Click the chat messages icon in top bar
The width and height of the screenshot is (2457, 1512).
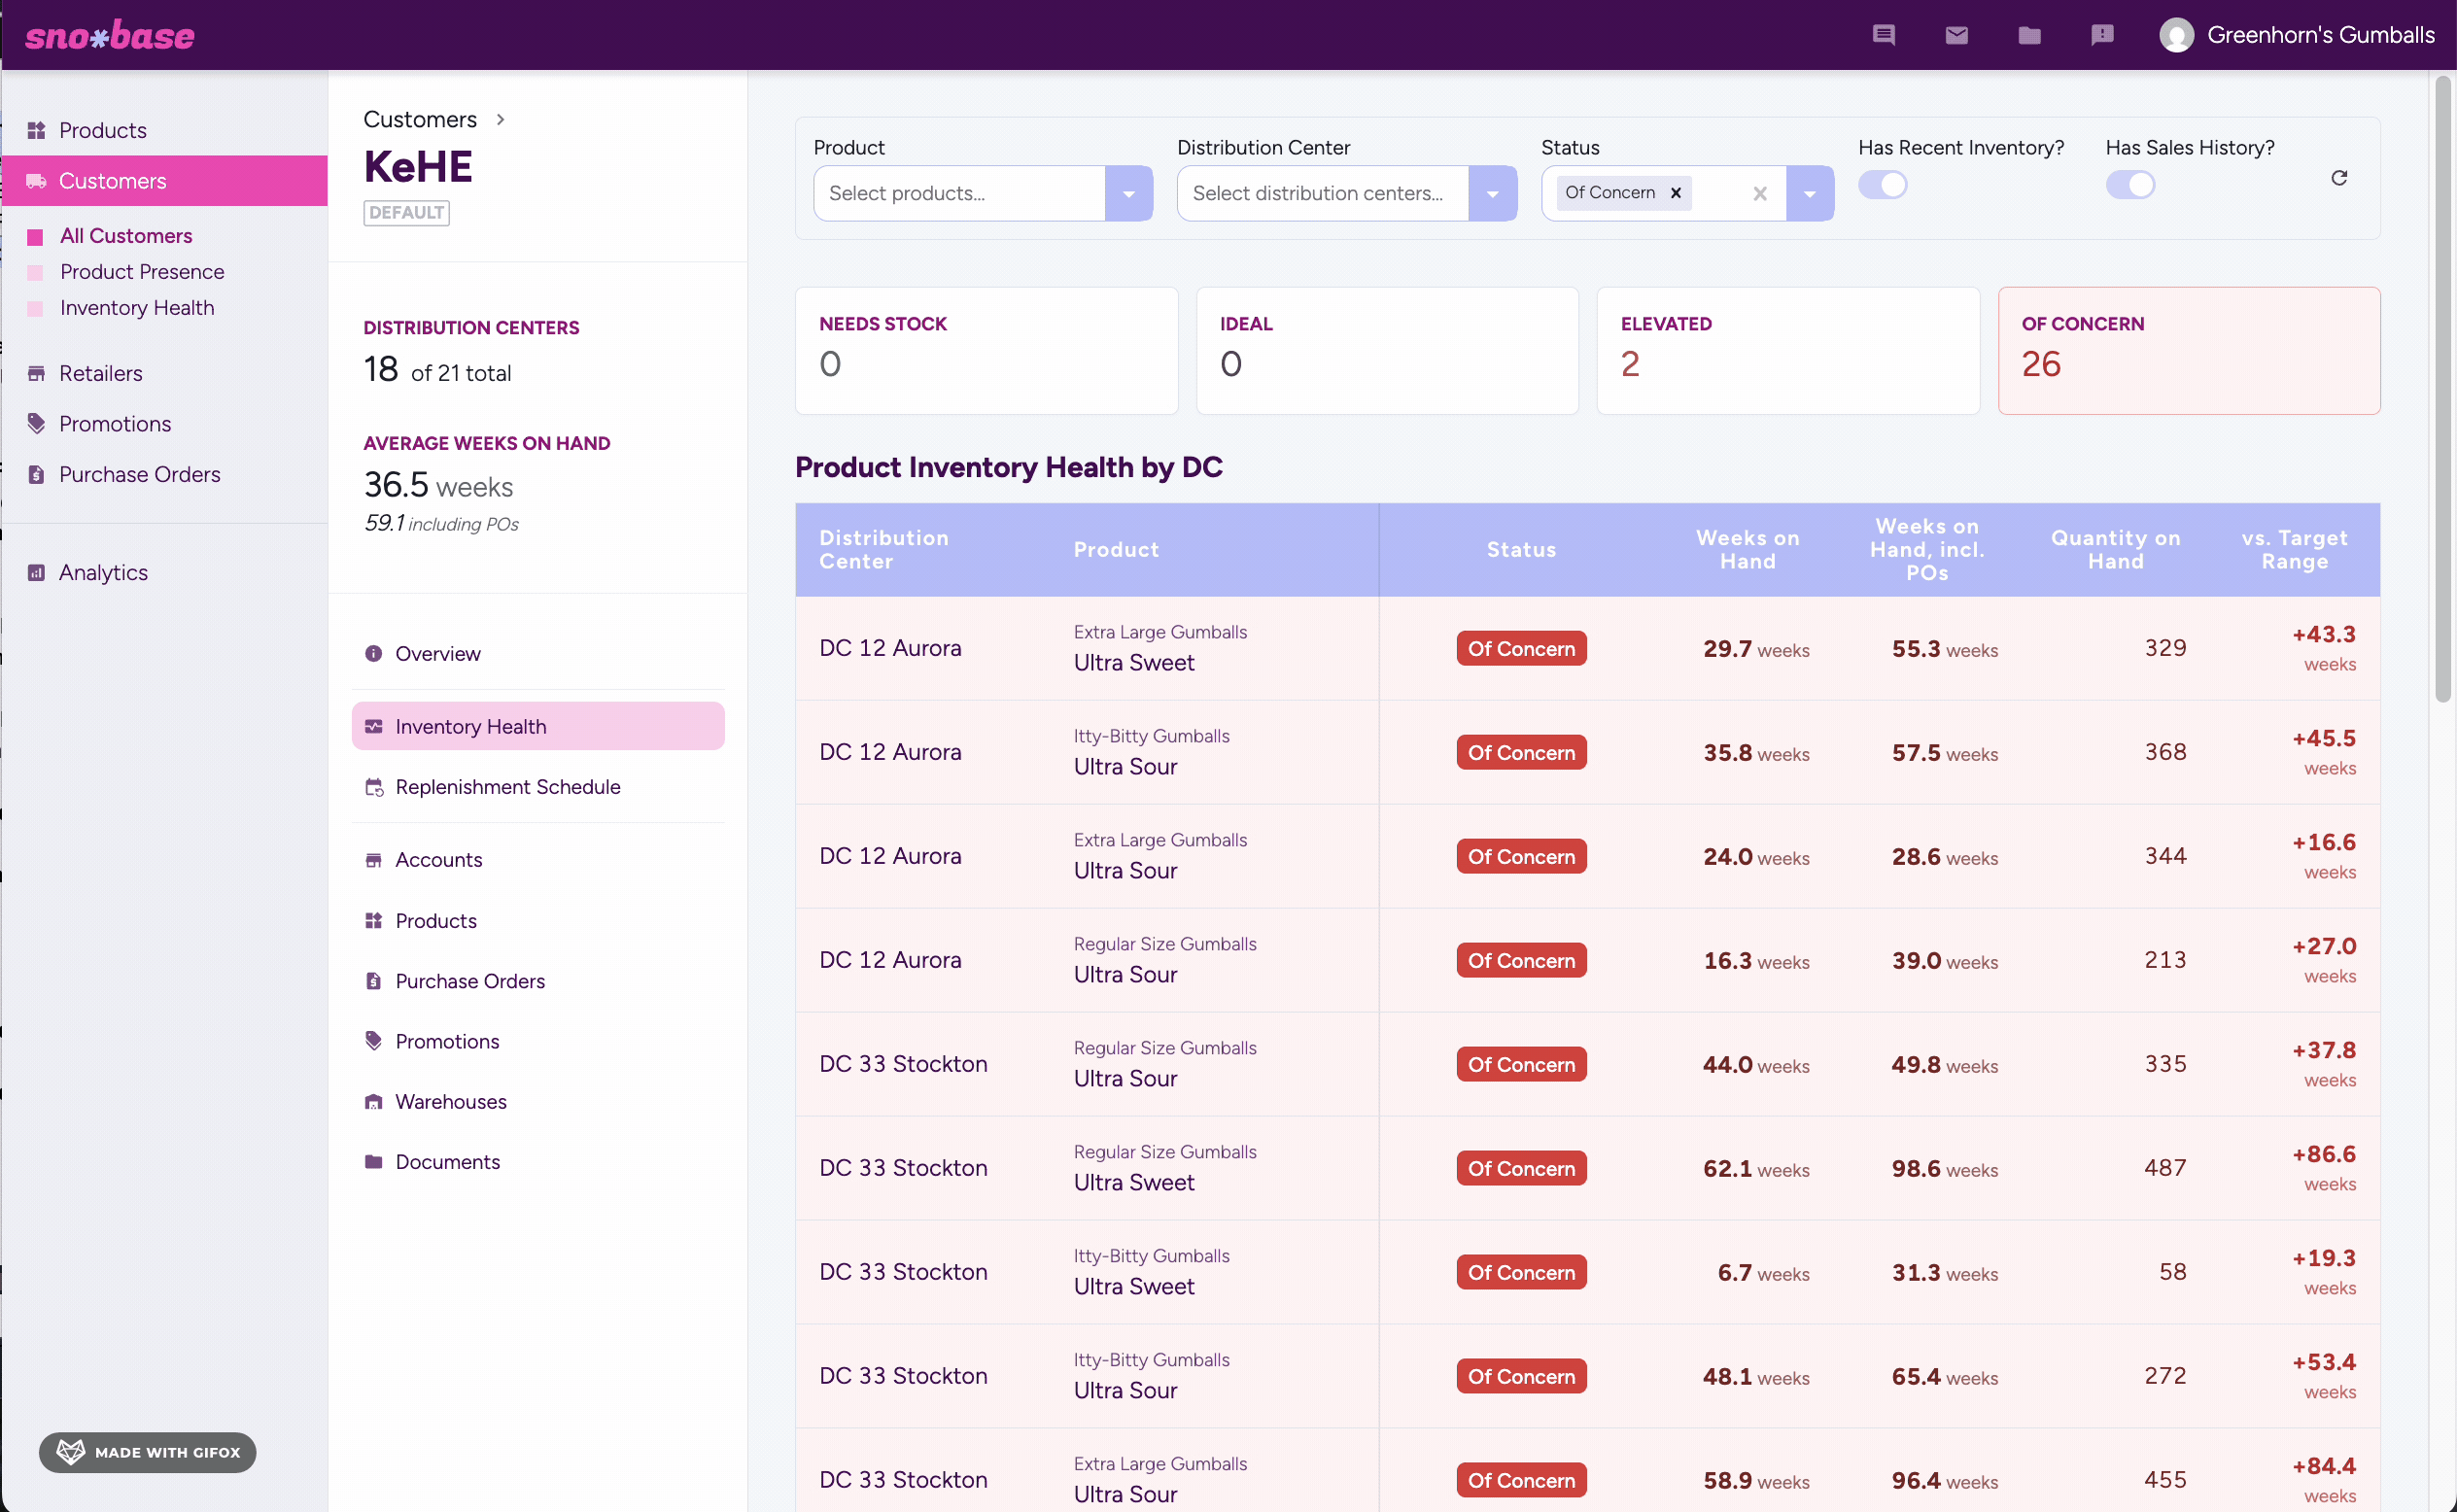point(1883,35)
